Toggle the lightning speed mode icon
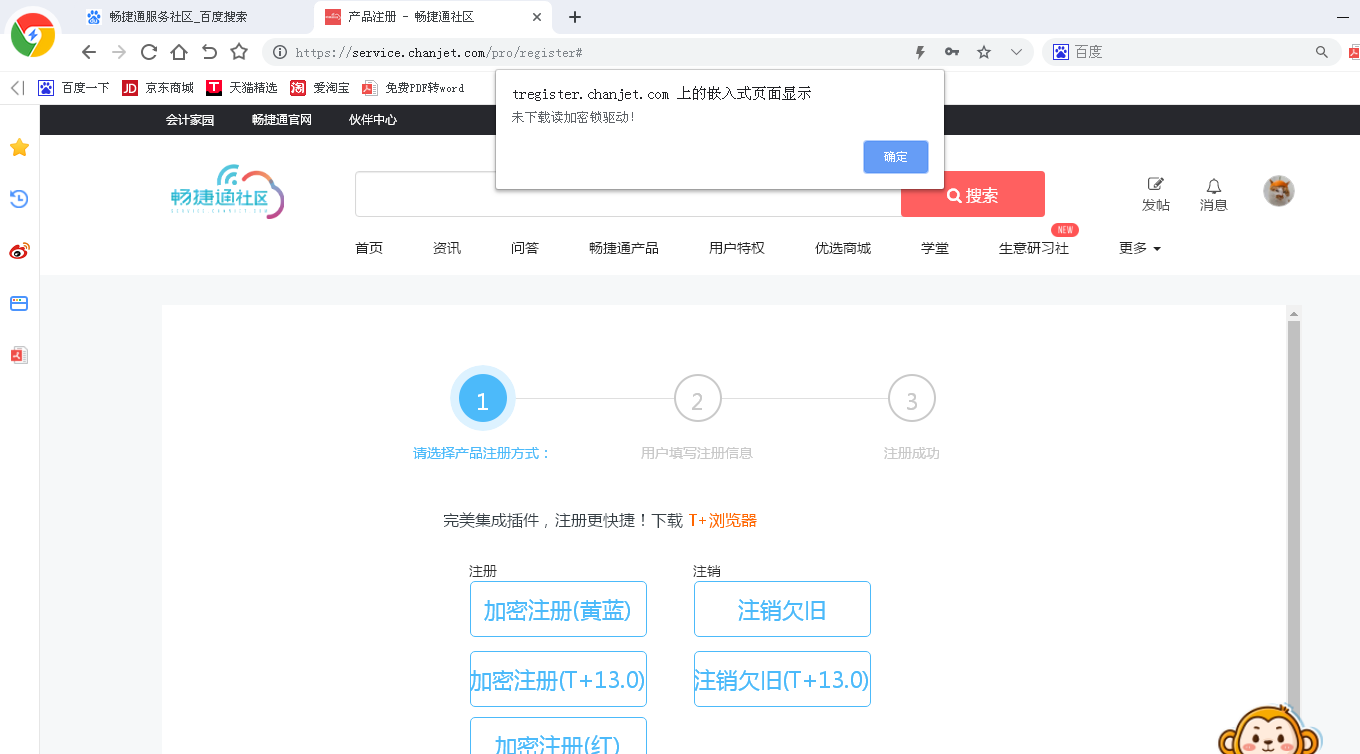1360x754 pixels. (x=921, y=52)
